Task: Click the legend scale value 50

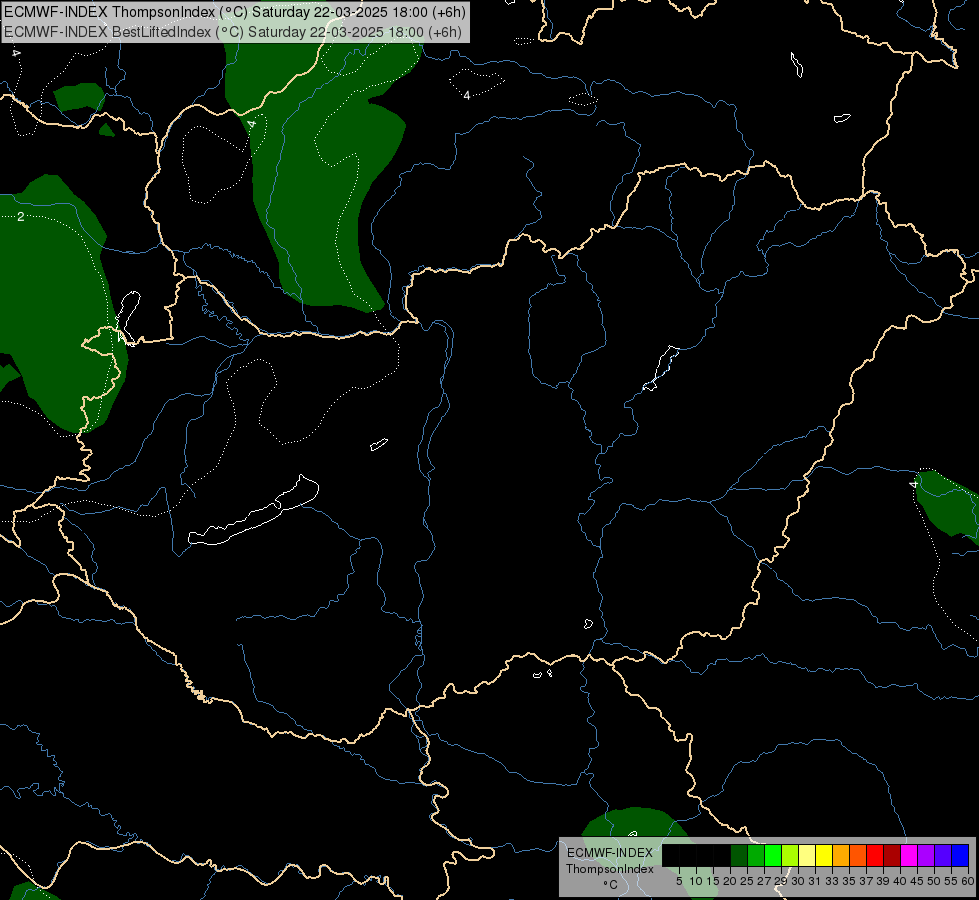Action: click(933, 881)
